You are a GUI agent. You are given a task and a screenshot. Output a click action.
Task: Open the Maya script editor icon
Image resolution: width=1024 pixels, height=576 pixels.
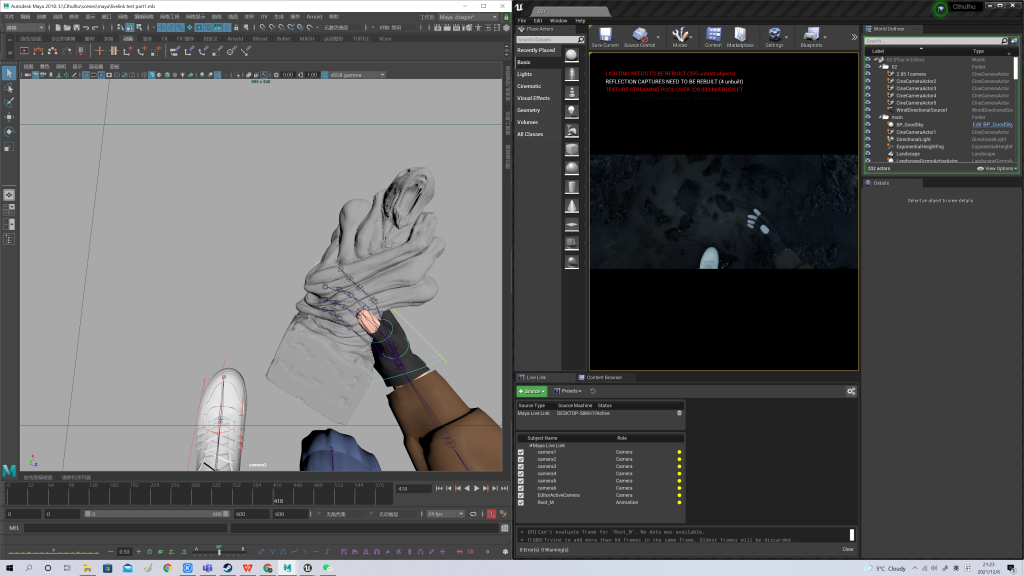505,528
